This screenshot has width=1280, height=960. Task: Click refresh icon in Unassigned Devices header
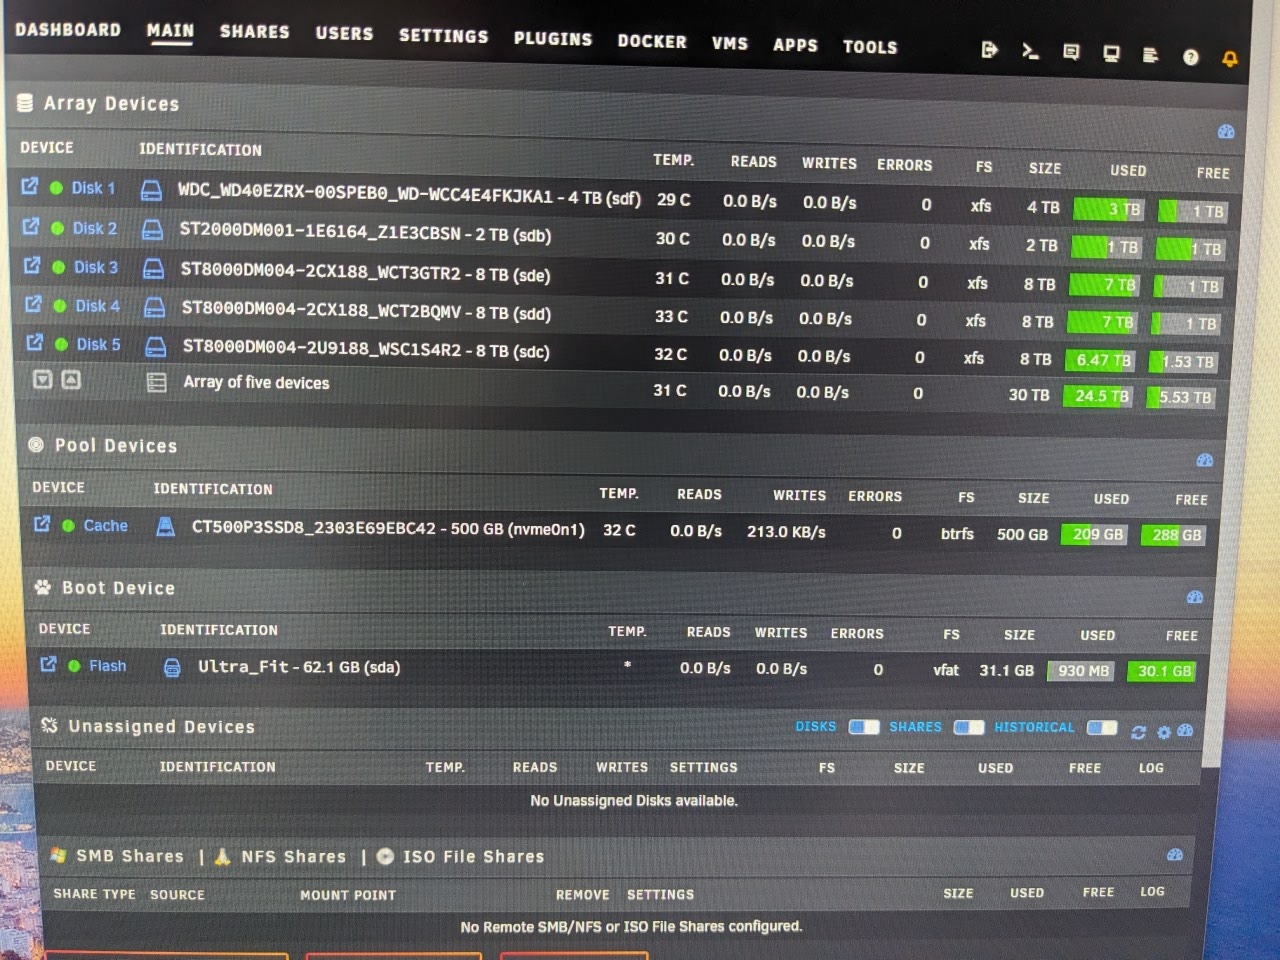point(1138,732)
